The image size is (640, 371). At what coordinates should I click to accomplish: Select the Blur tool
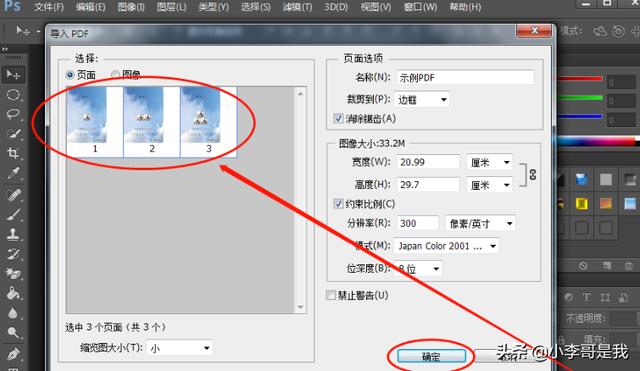pyautogui.click(x=13, y=313)
